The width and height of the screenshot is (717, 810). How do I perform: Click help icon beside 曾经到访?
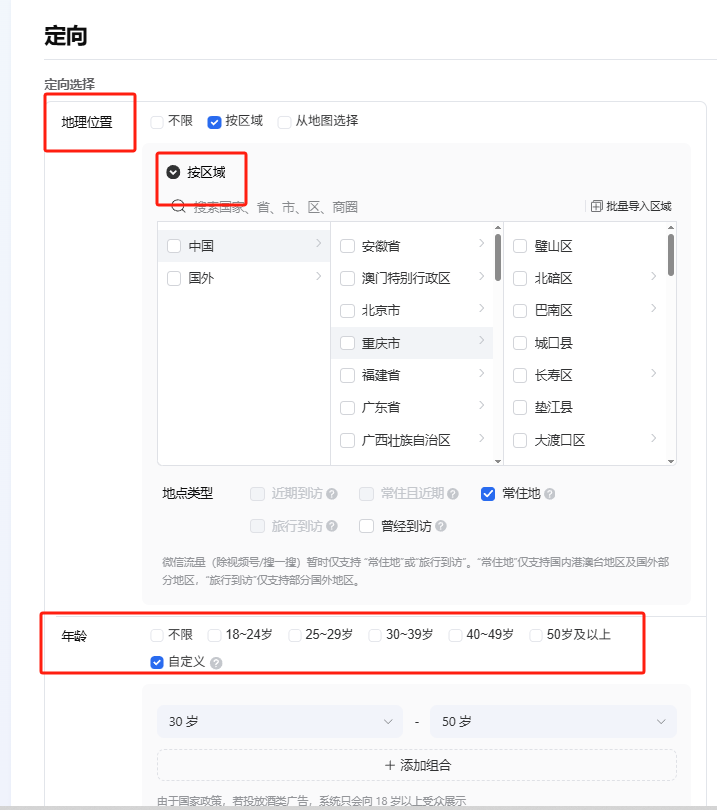pyautogui.click(x=441, y=526)
